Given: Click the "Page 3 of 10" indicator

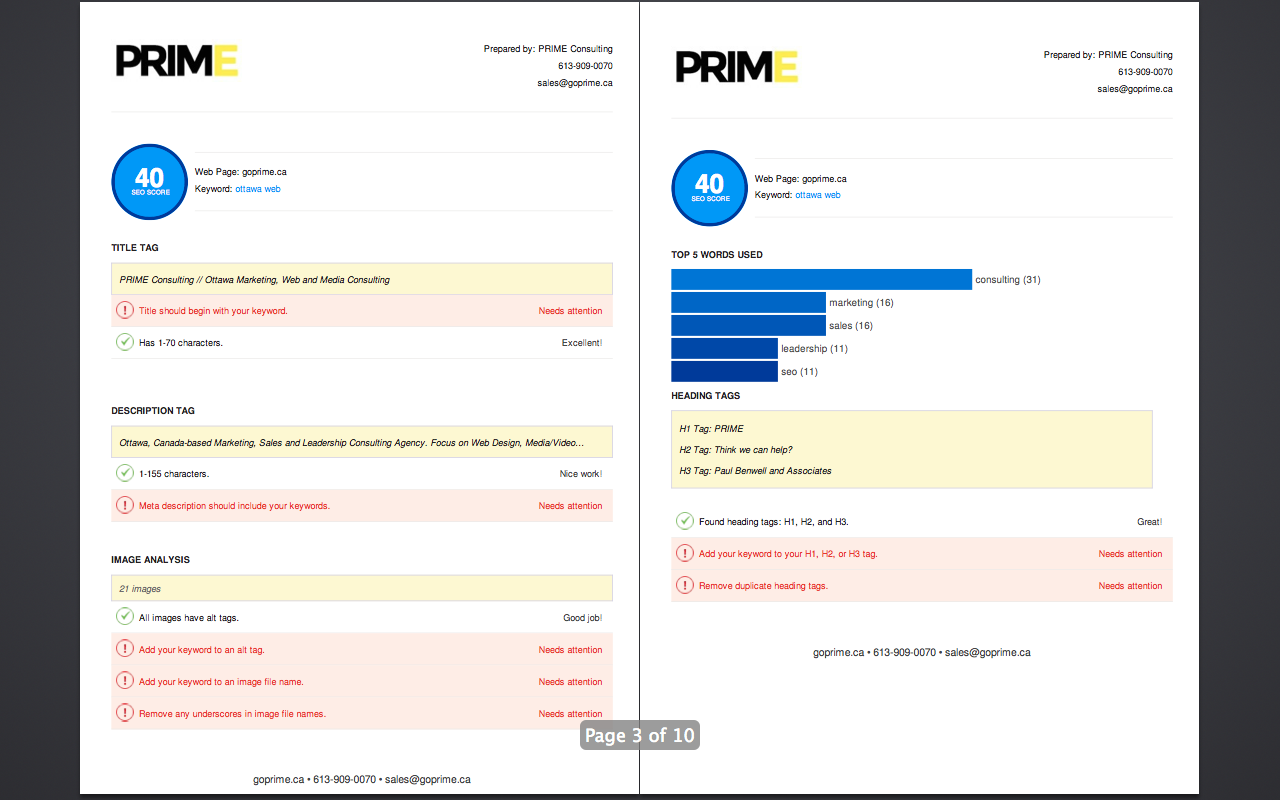Looking at the screenshot, I should (x=639, y=735).
